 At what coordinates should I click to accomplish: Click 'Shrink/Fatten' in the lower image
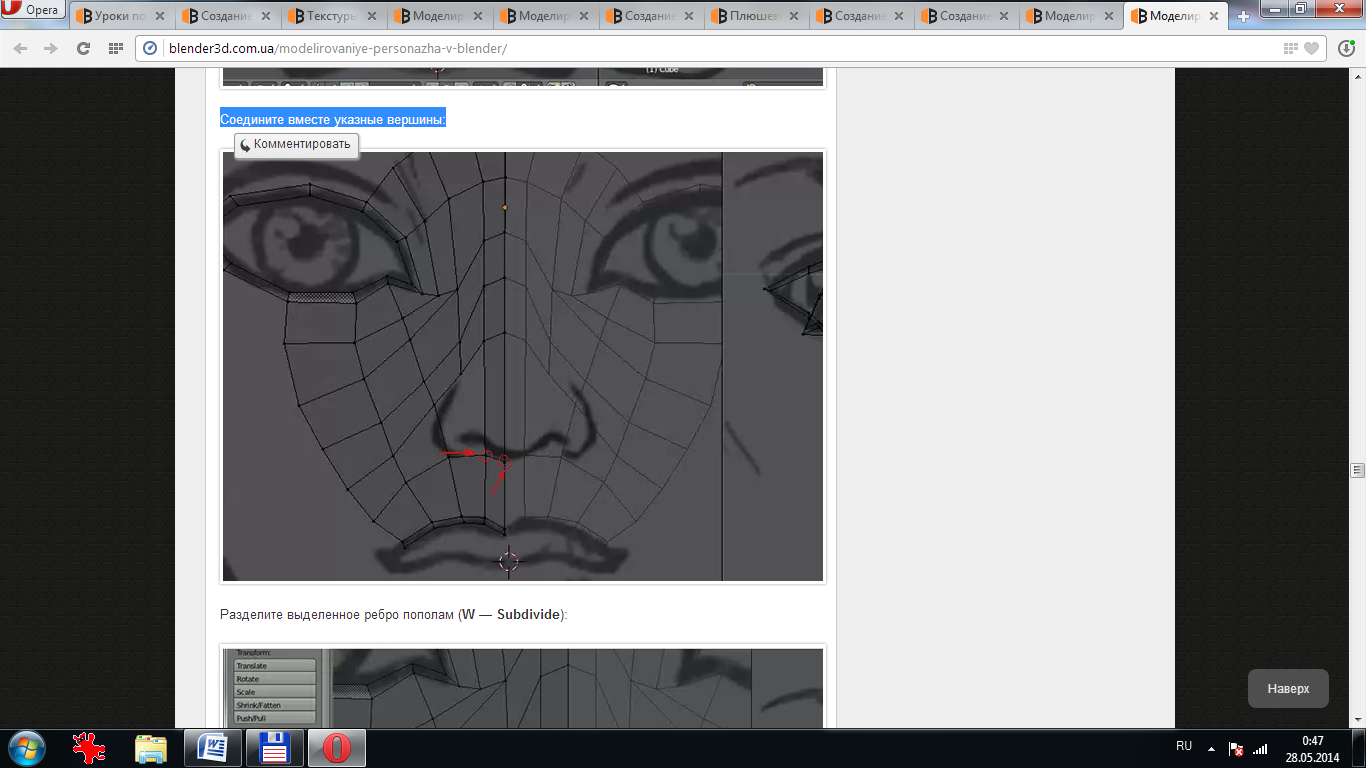click(x=274, y=705)
